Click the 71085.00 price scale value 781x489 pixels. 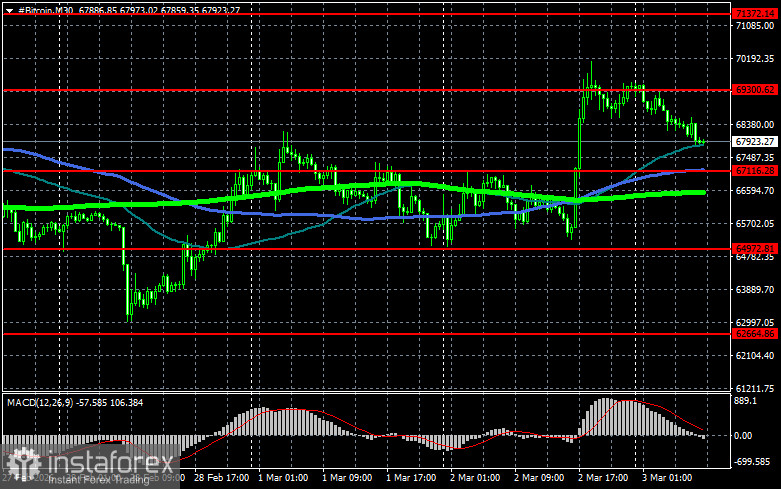(x=755, y=25)
